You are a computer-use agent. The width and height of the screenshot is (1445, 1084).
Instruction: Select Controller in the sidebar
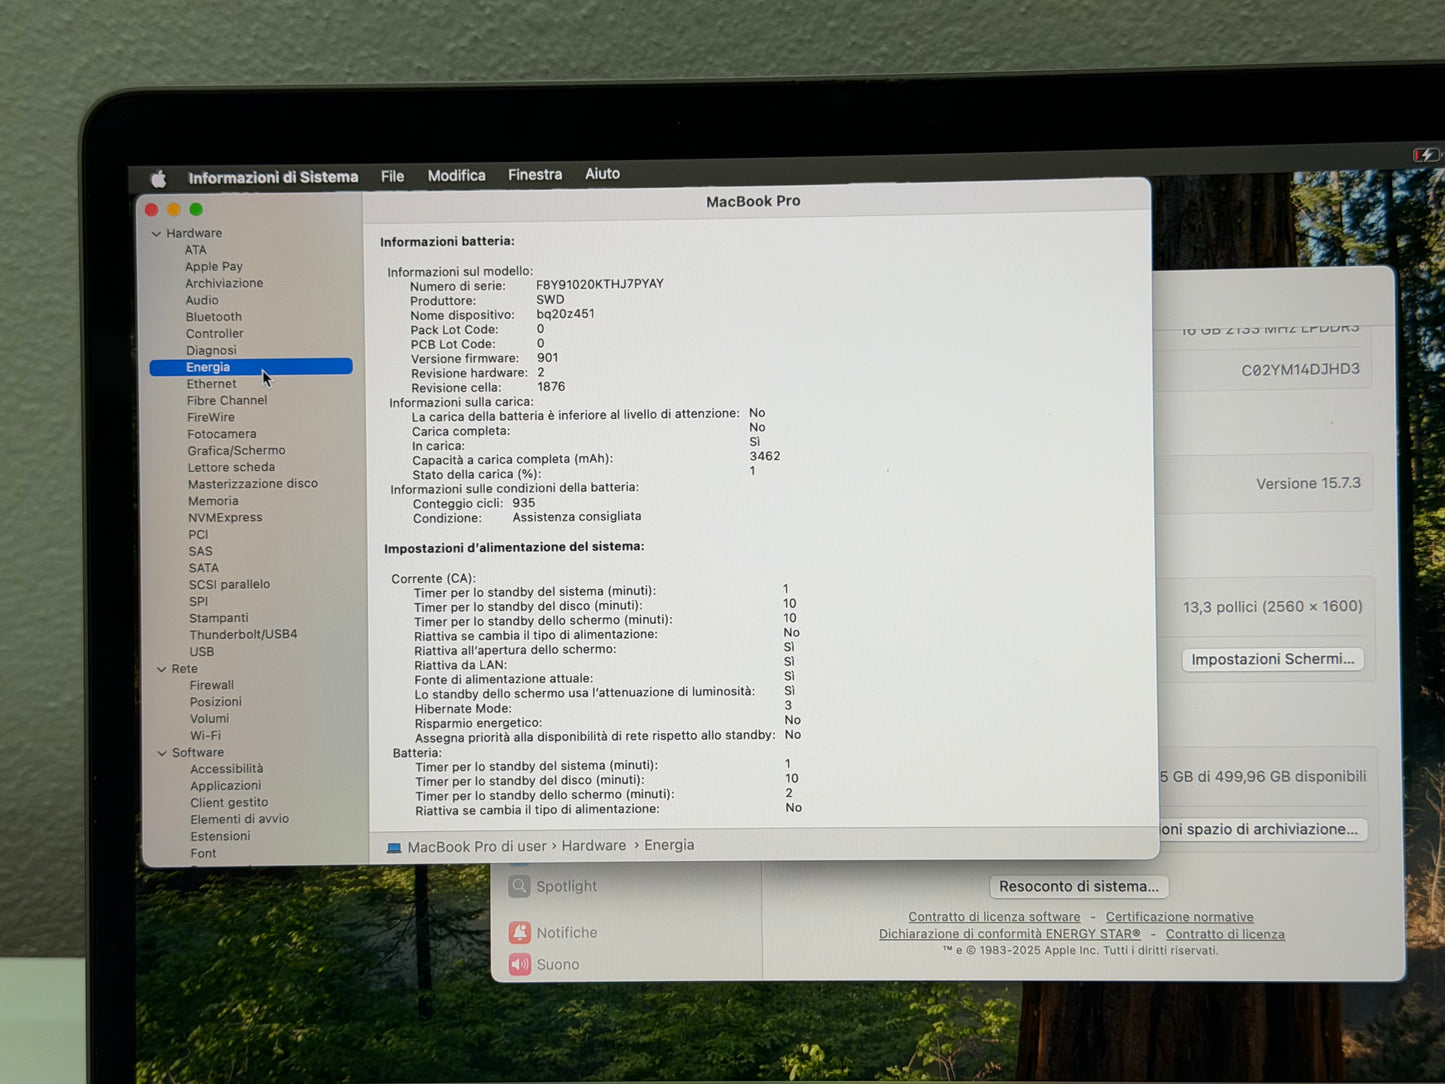pos(214,334)
